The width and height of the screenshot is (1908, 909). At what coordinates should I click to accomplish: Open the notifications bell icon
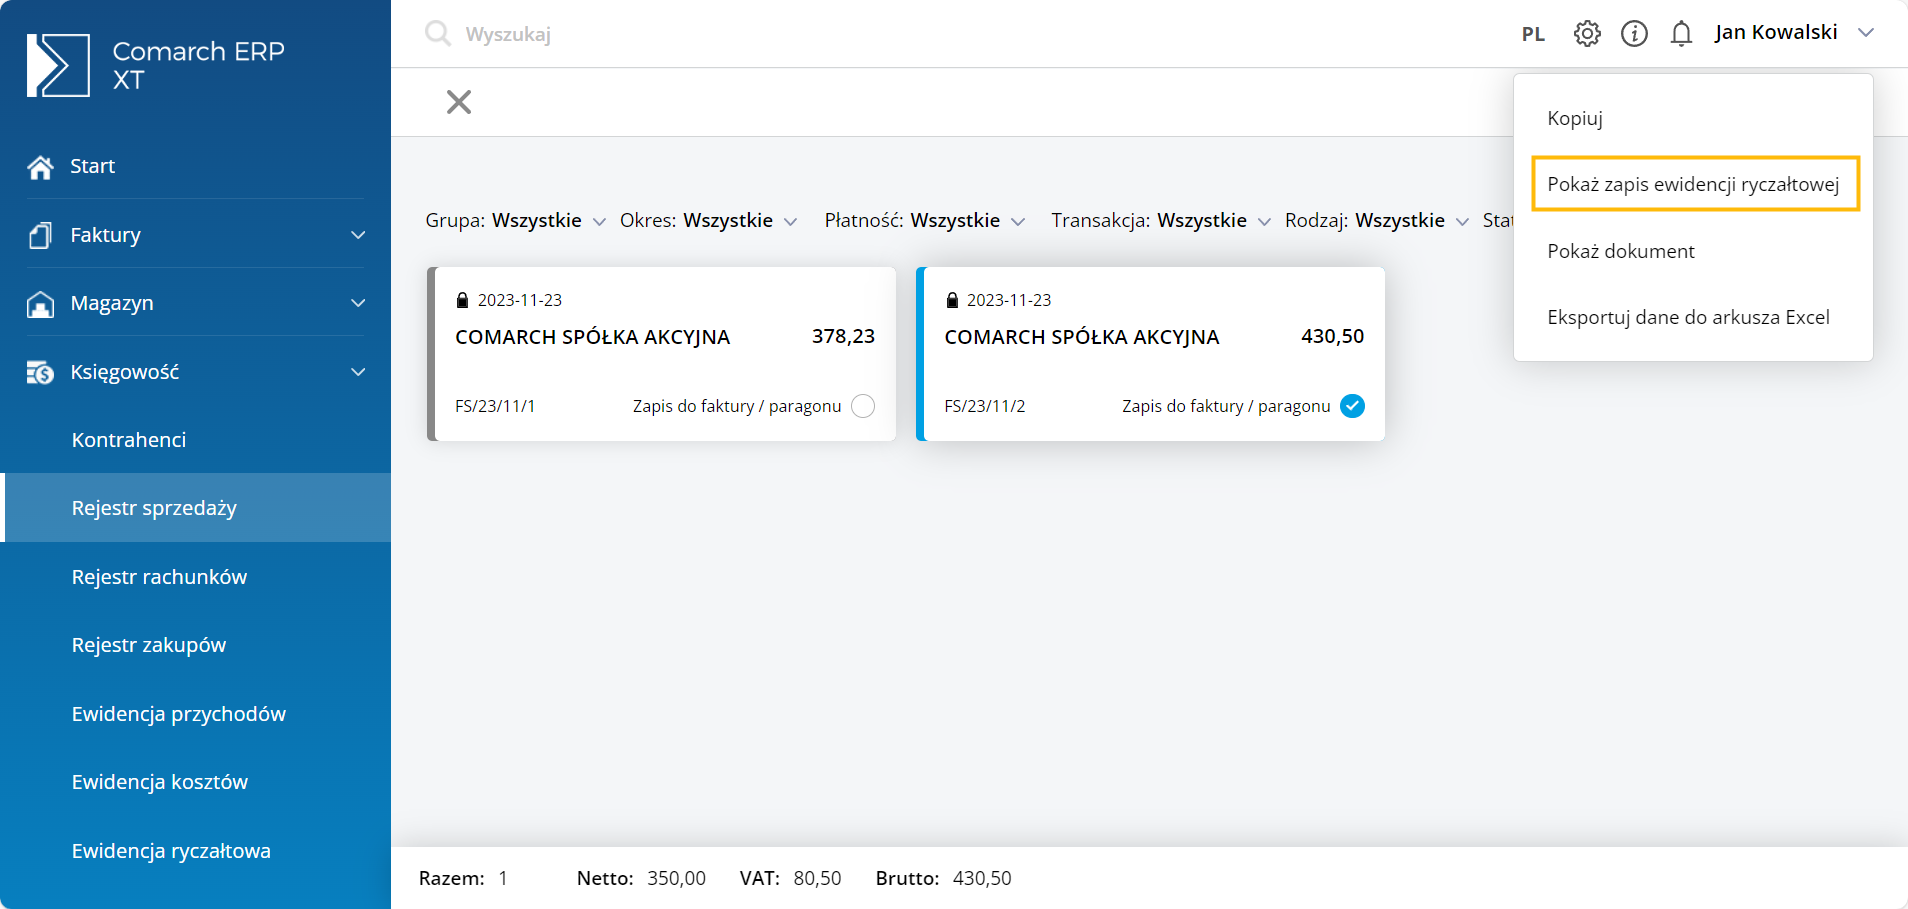(1681, 34)
